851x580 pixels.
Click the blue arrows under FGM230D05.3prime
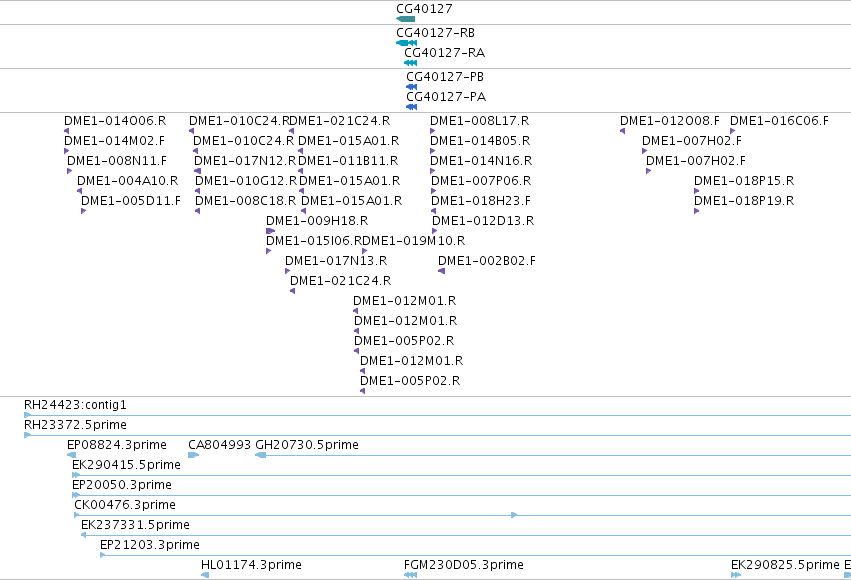[410, 575]
